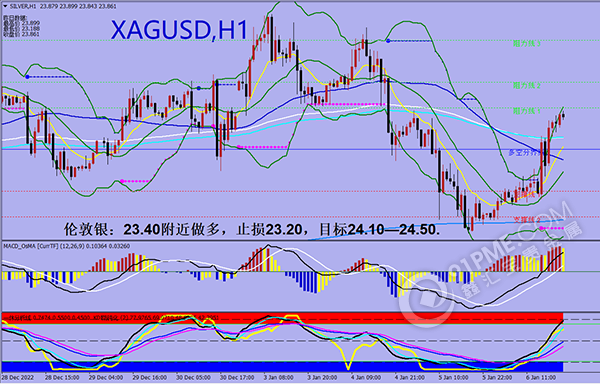Click the red overbought band in bottom oscillator

[x=282, y=318]
